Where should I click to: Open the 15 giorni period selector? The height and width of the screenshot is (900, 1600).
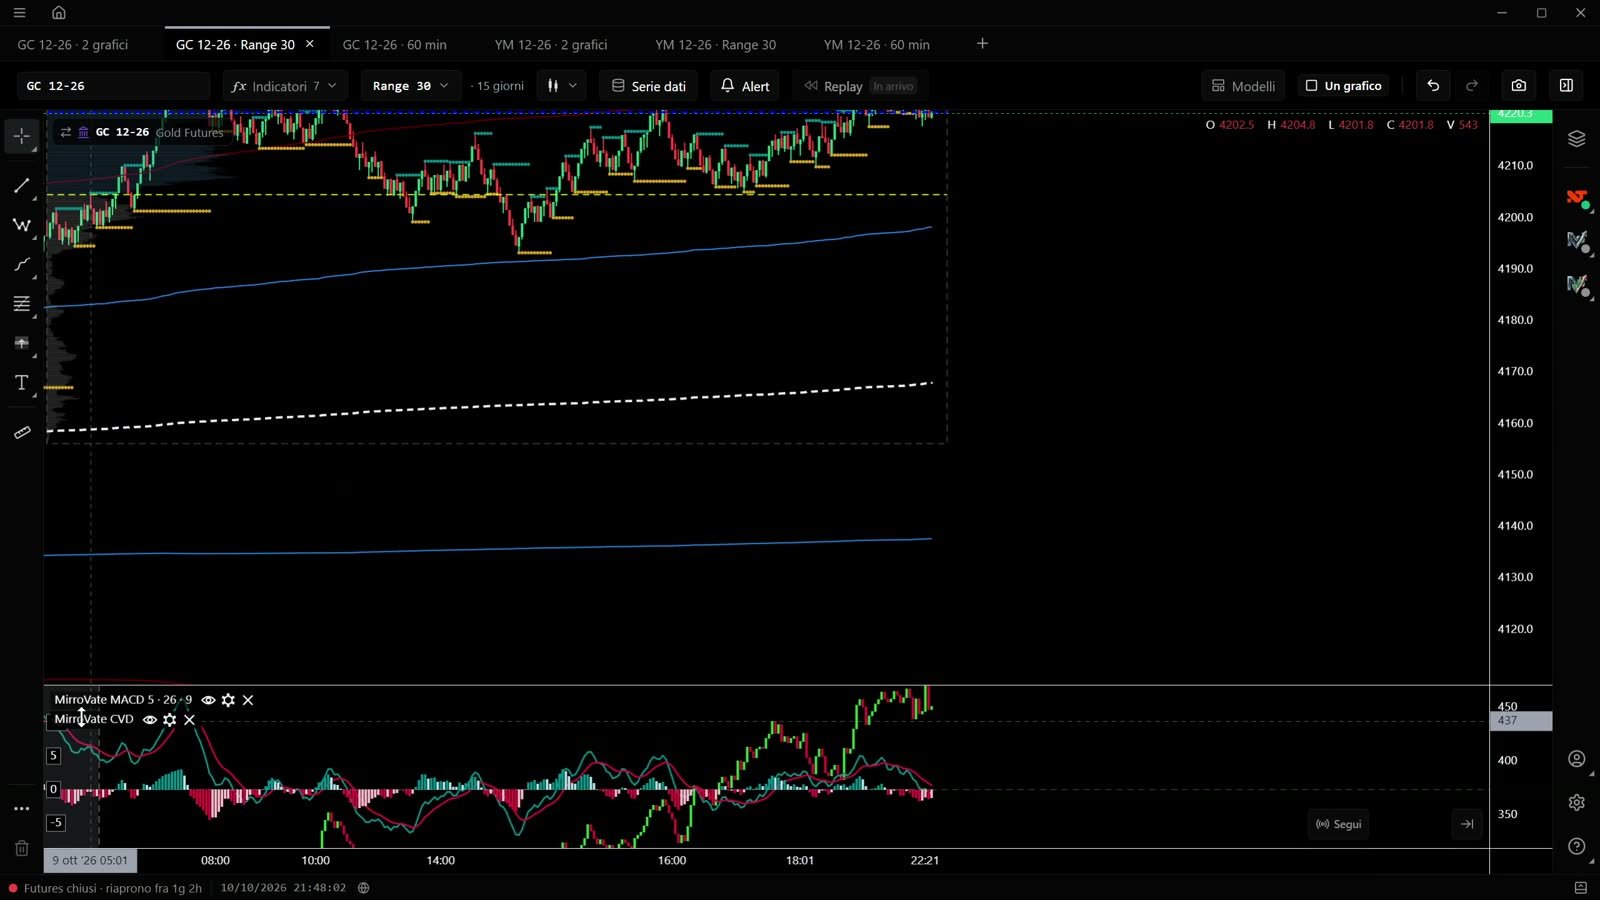coord(499,86)
